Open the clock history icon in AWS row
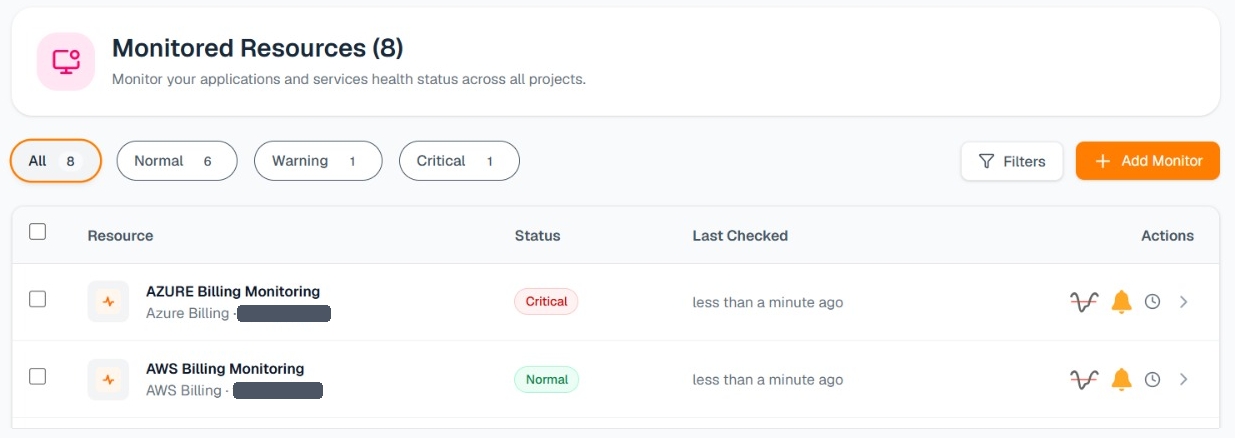The width and height of the screenshot is (1235, 438). click(x=1152, y=379)
